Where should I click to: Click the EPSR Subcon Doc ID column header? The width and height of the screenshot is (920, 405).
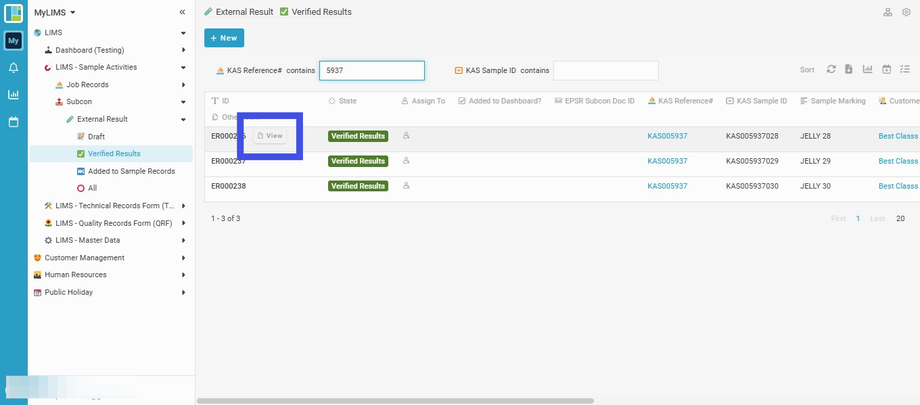pos(594,101)
